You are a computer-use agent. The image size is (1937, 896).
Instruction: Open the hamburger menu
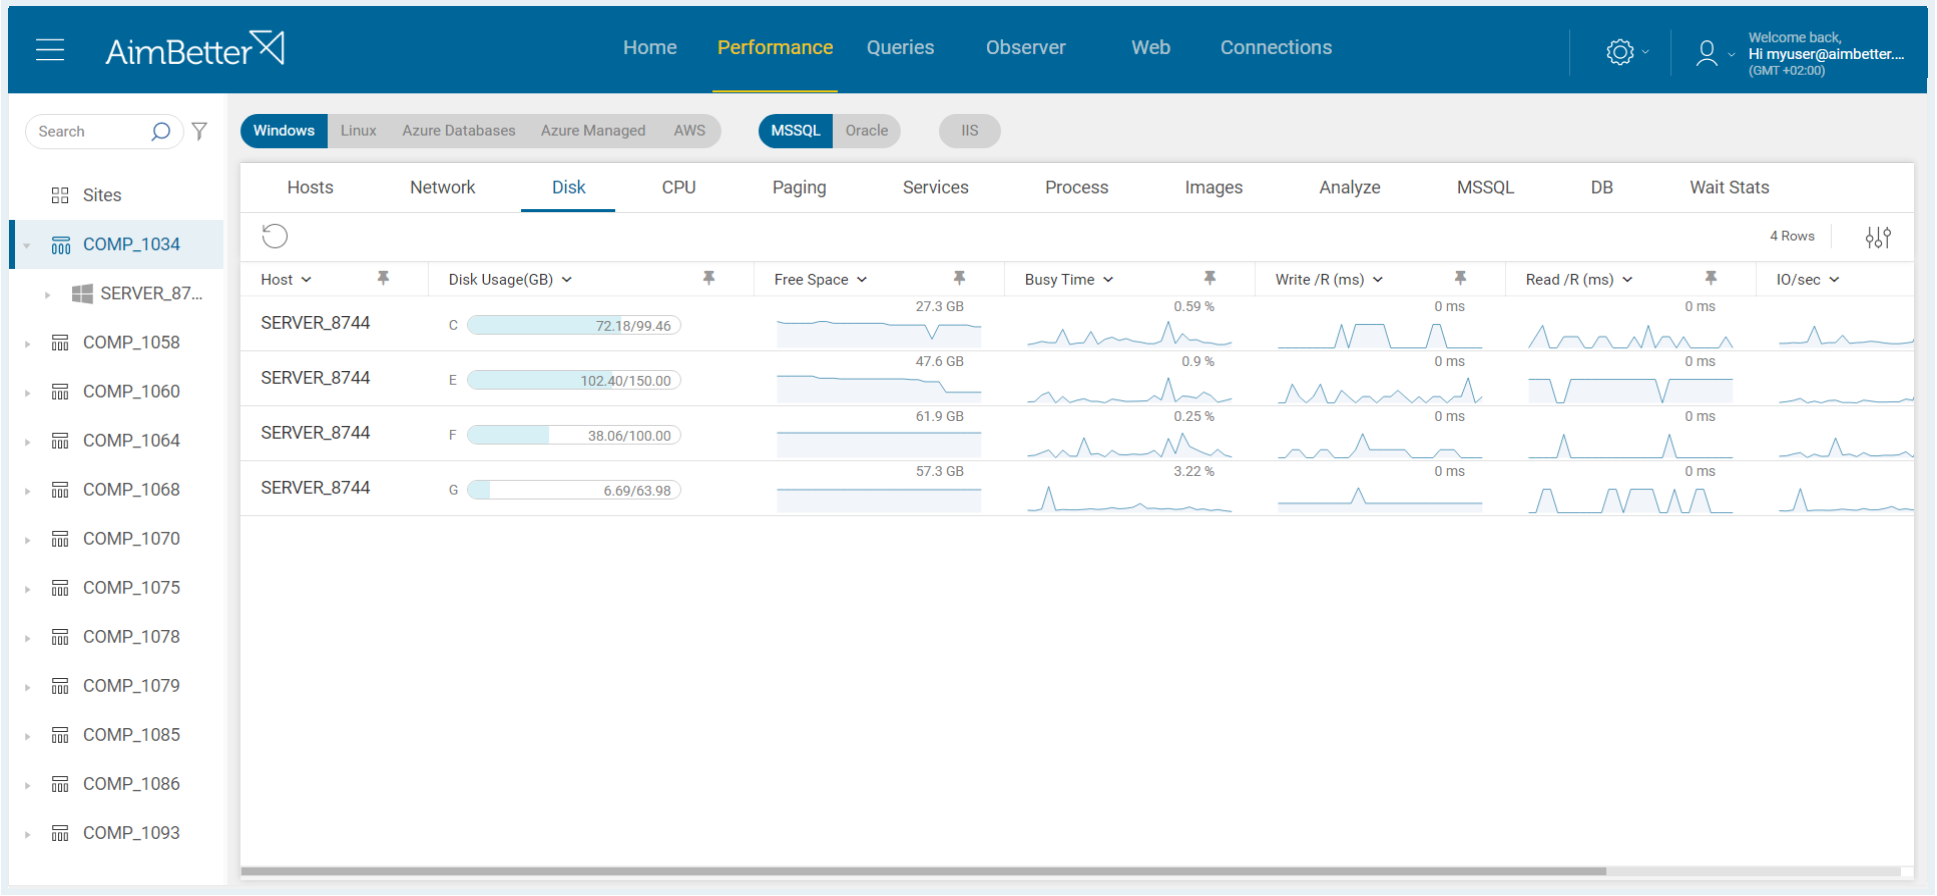tap(50, 49)
